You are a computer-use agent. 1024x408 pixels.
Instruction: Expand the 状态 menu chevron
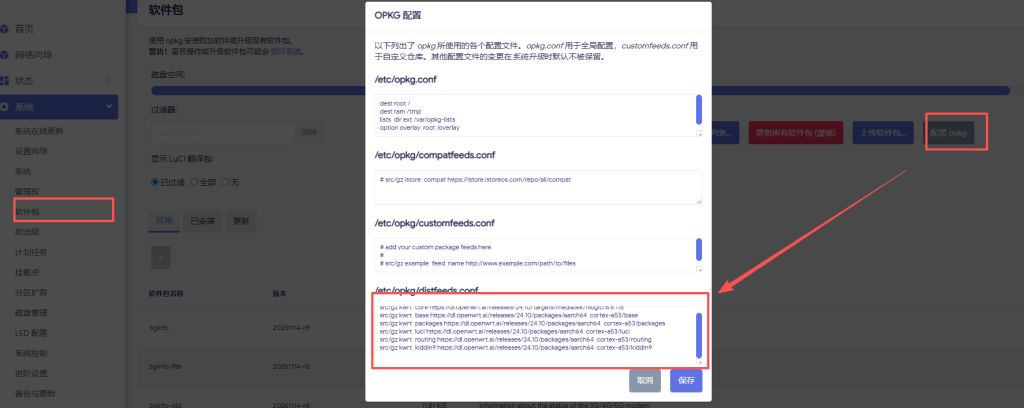108,80
